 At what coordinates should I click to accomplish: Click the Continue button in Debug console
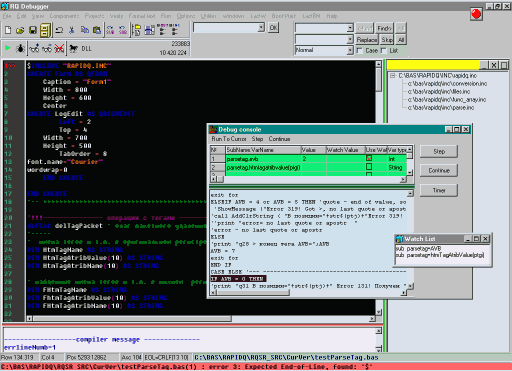[439, 170]
